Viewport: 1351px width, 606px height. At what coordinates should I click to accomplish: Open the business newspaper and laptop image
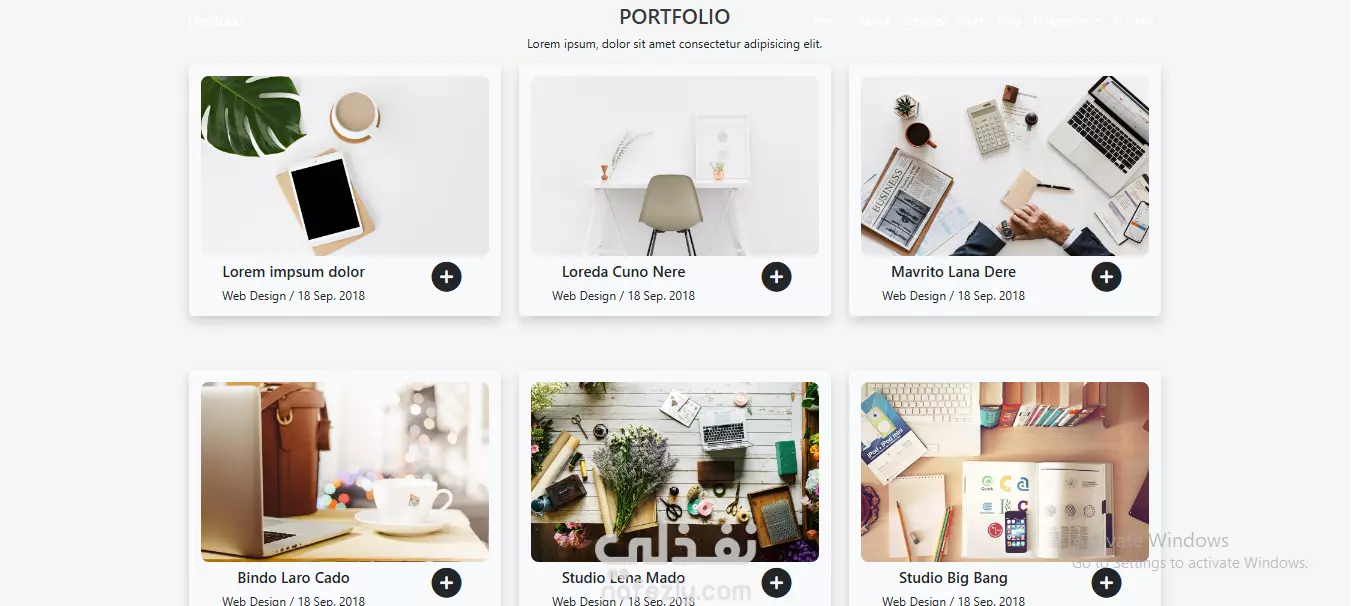coord(1005,166)
